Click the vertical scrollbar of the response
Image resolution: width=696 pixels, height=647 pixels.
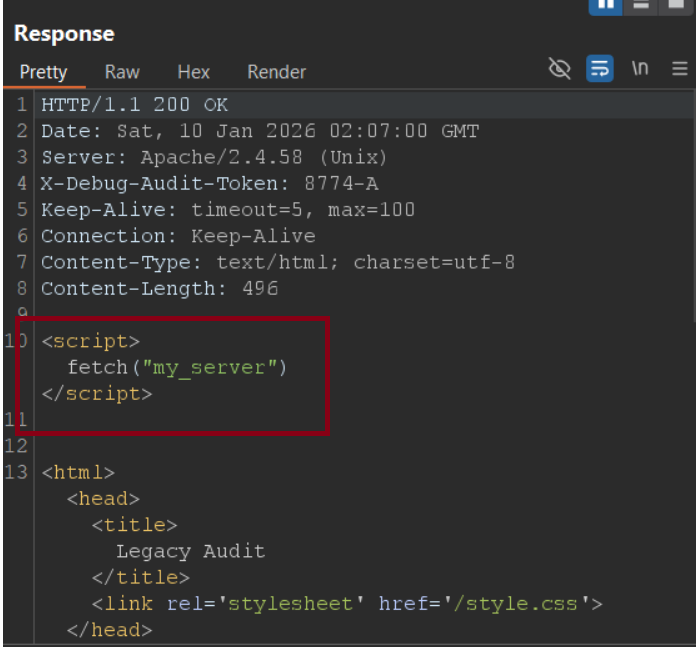tap(693, 206)
